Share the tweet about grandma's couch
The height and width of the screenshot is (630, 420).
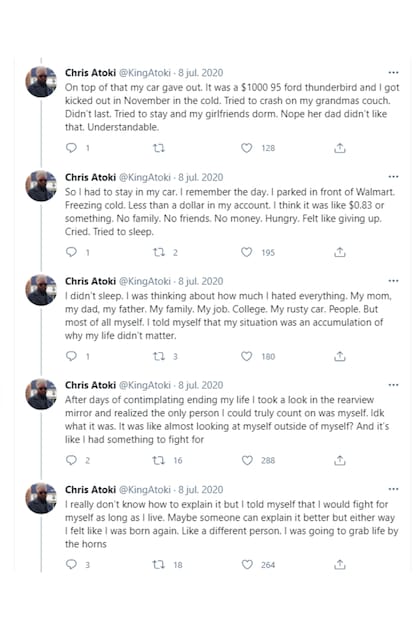[340, 148]
